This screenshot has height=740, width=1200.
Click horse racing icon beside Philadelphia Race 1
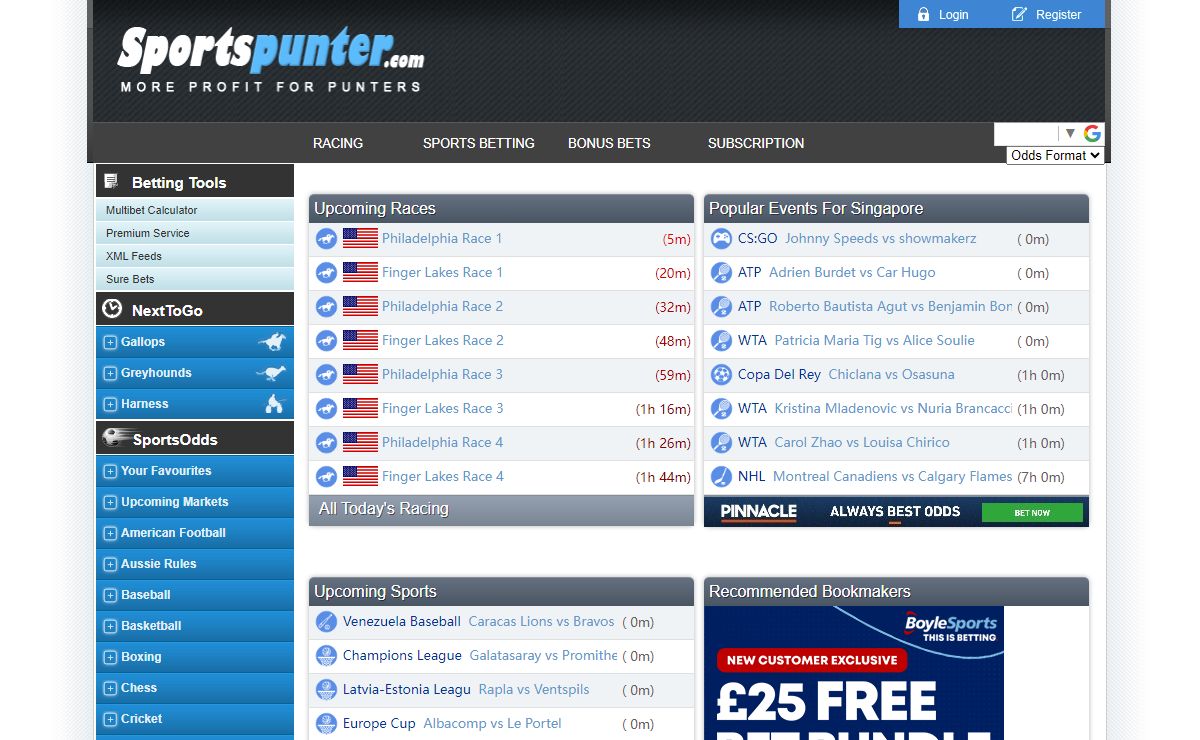click(326, 239)
